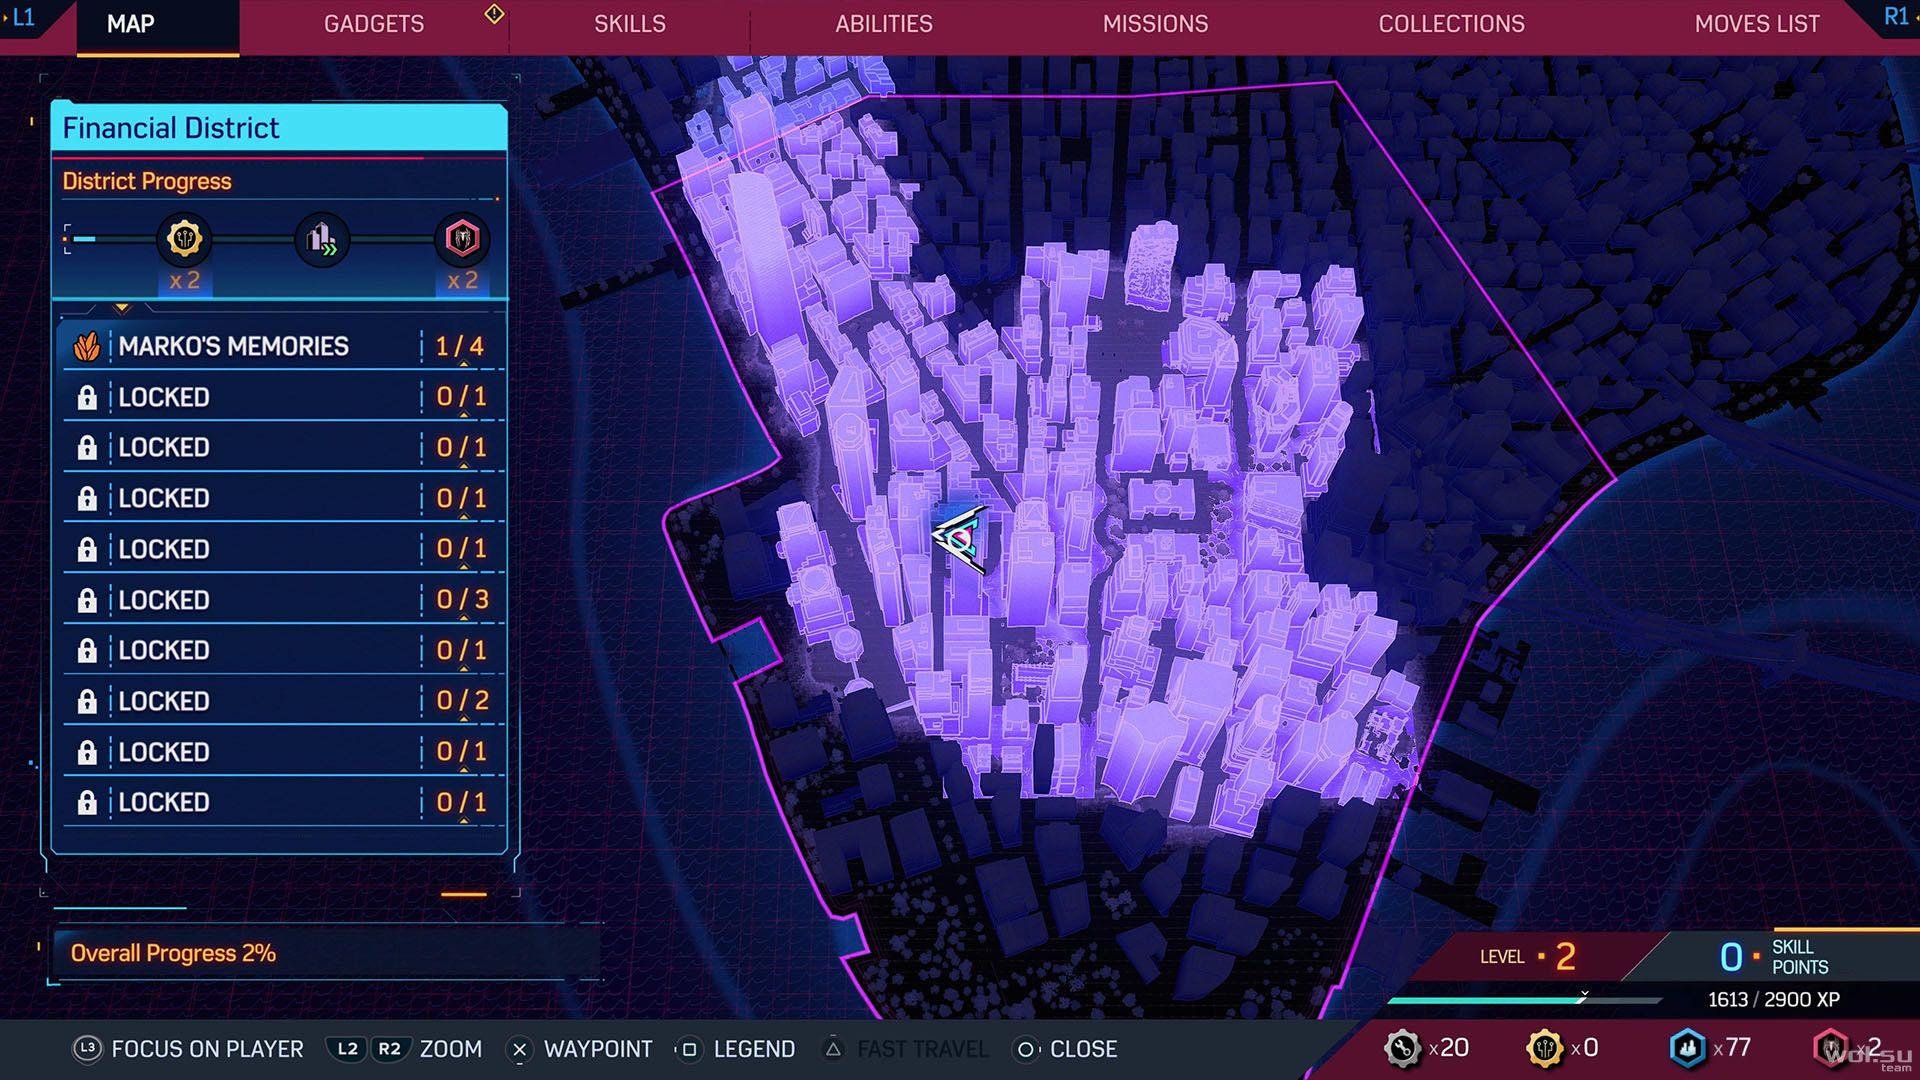The image size is (1920, 1080).
Task: Click the SKILL POINTS counter
Action: 1774,957
